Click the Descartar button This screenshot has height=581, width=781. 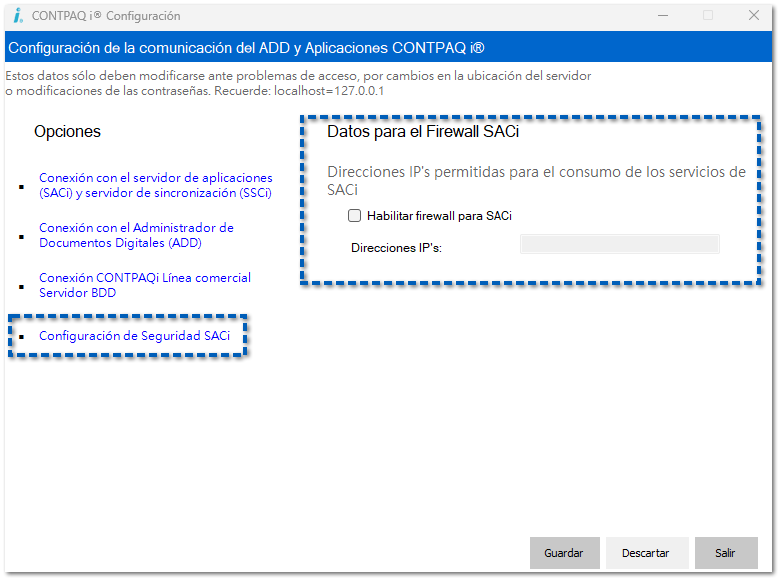pos(647,553)
